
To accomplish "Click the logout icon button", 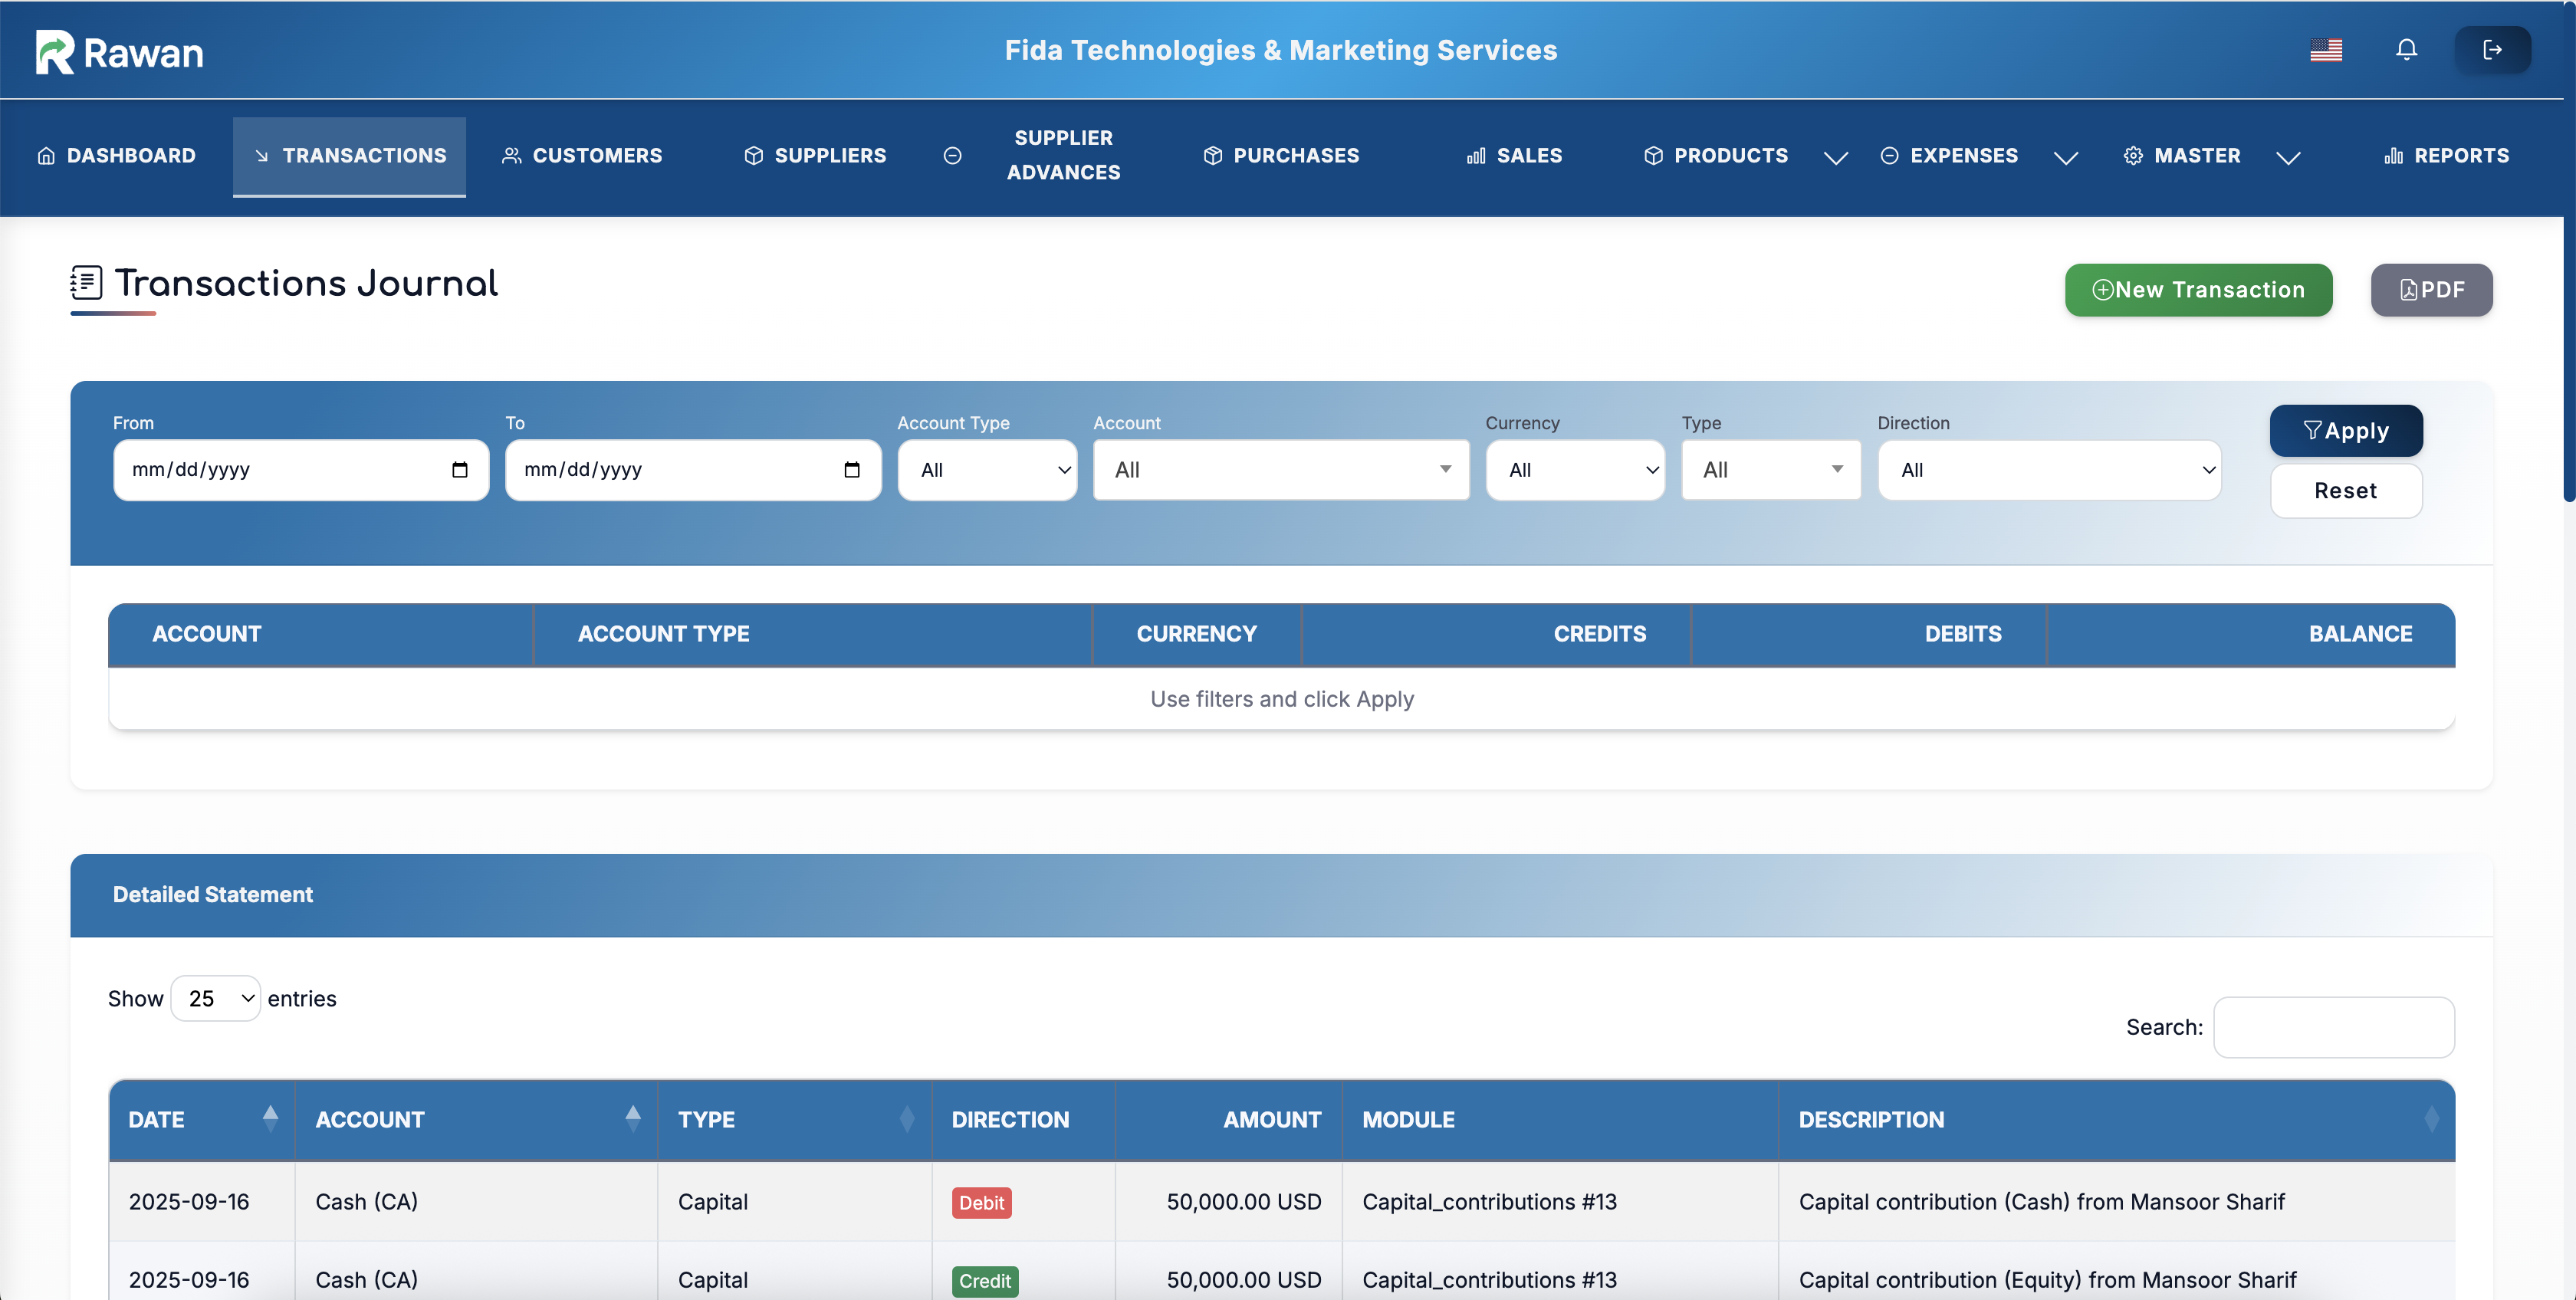I will click(x=2492, y=50).
